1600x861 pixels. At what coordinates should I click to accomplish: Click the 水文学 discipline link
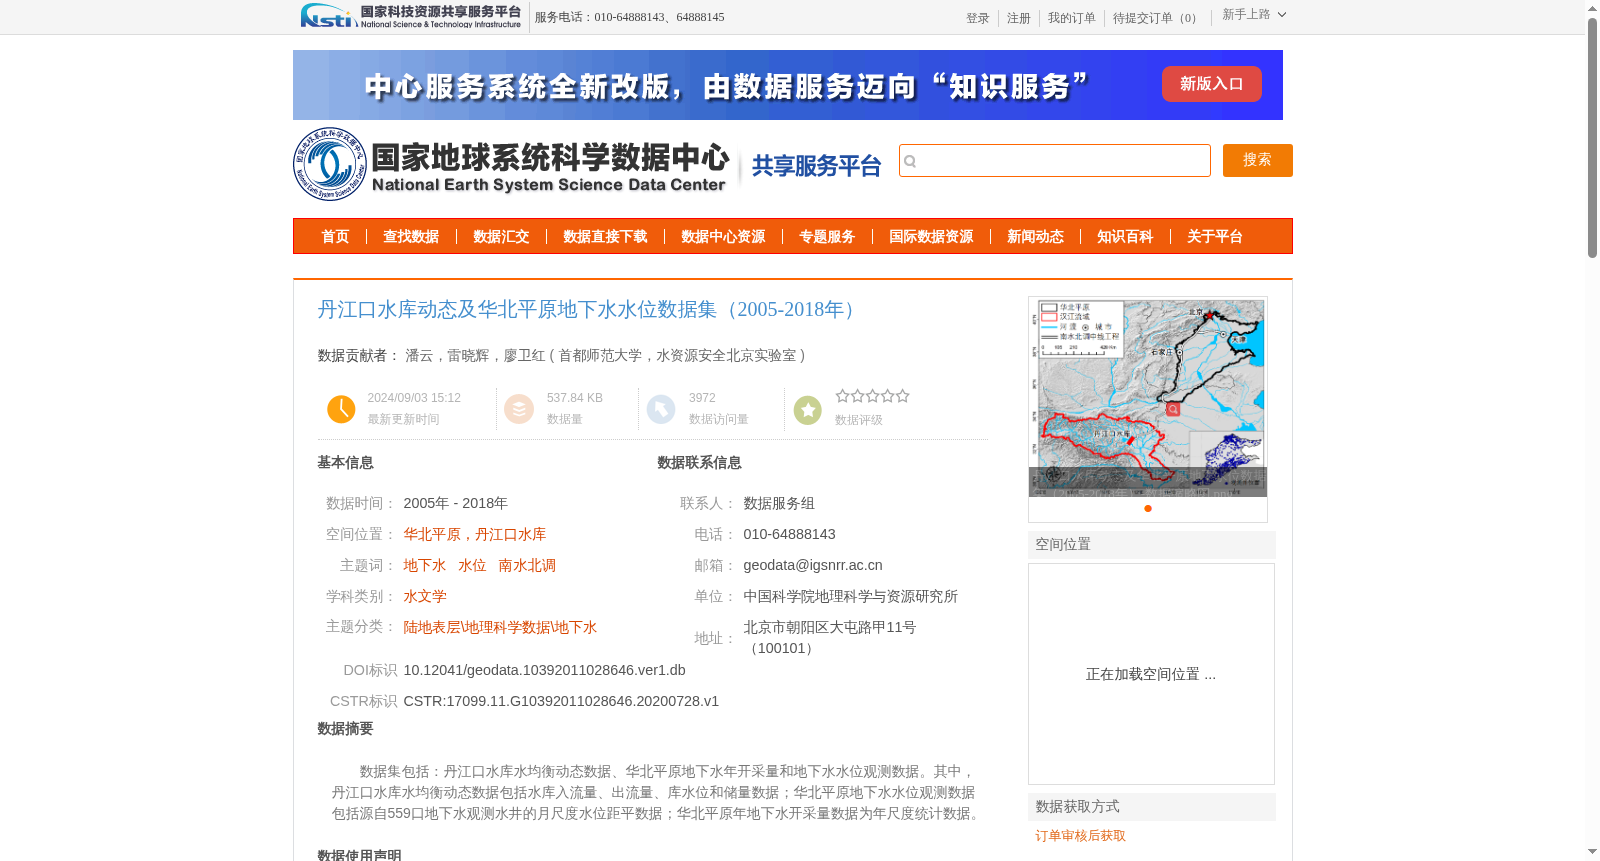coord(425,597)
